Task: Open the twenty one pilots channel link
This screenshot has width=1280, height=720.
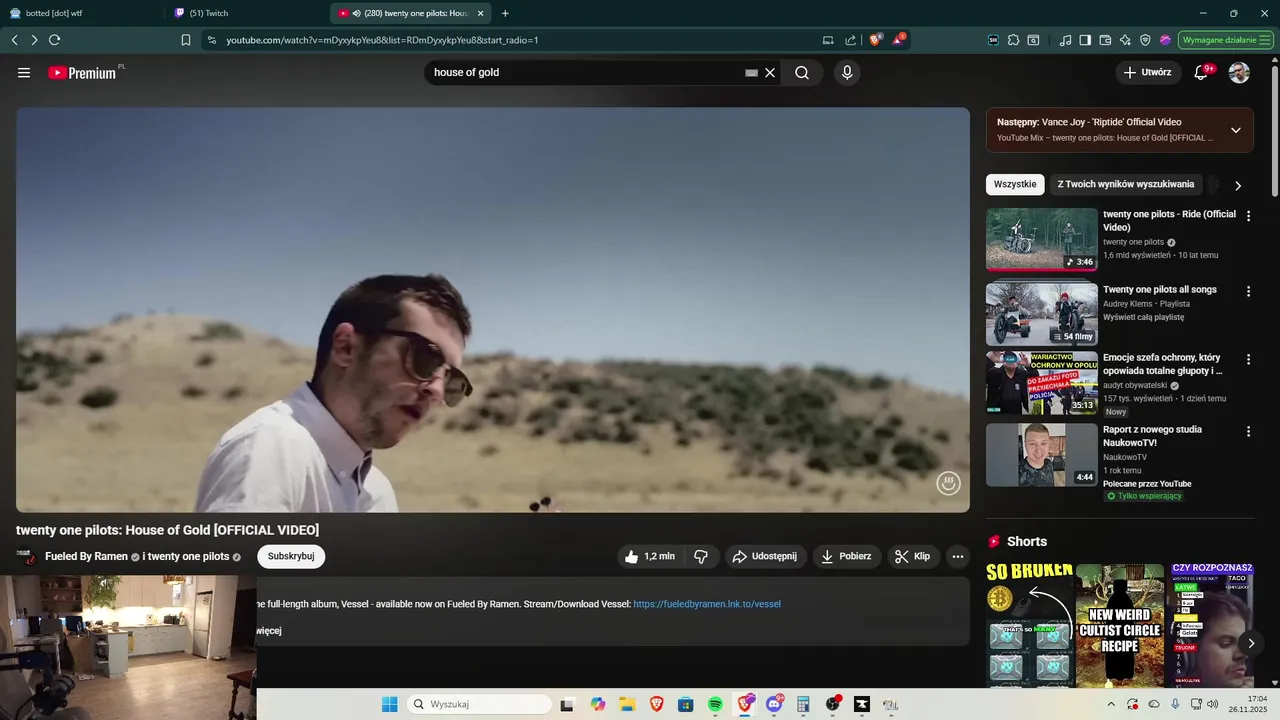Action: (188, 557)
